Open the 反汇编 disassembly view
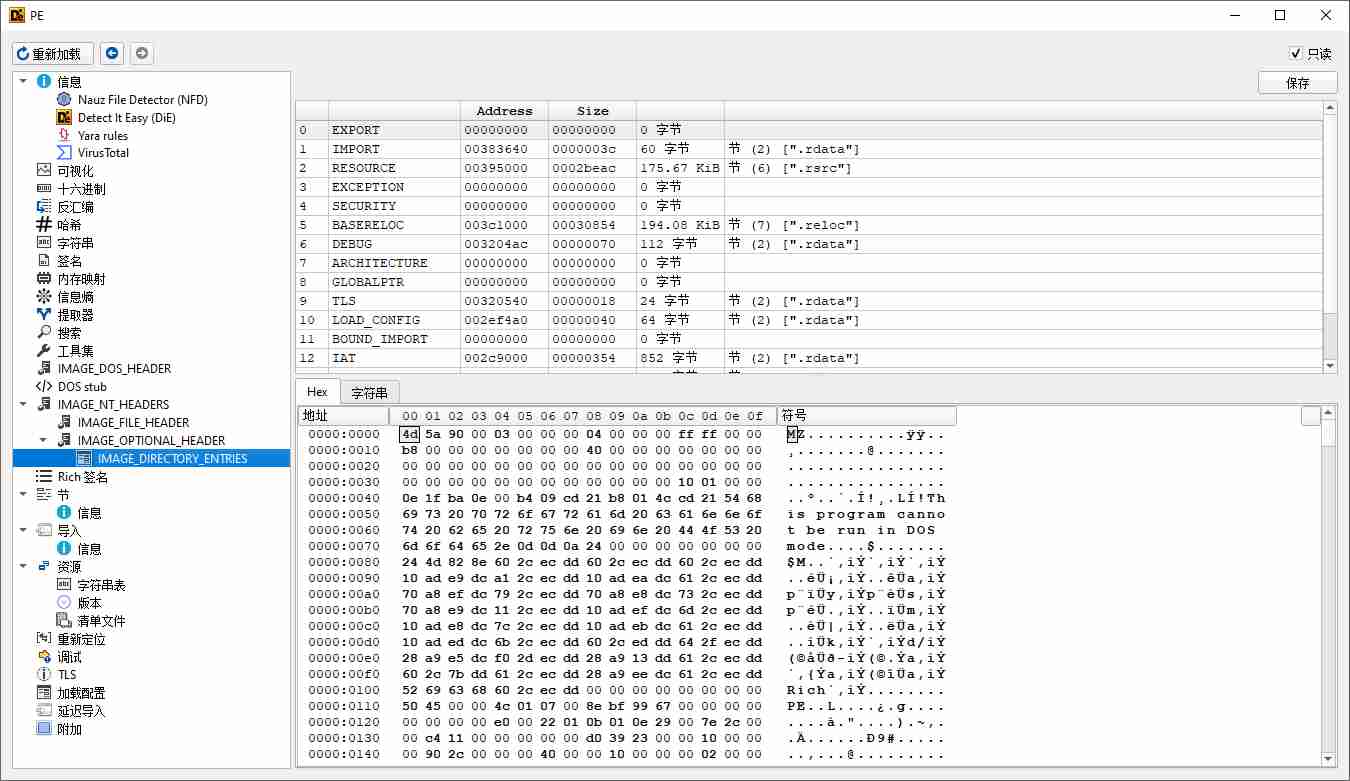This screenshot has width=1350, height=781. [x=75, y=207]
